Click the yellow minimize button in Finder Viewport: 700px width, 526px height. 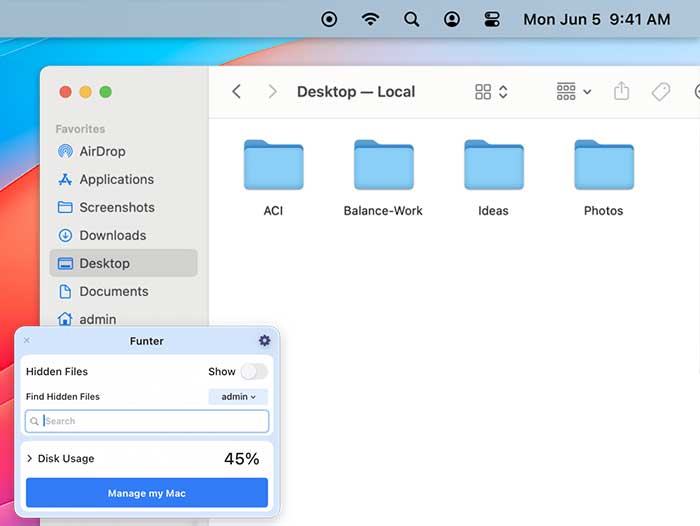85,92
